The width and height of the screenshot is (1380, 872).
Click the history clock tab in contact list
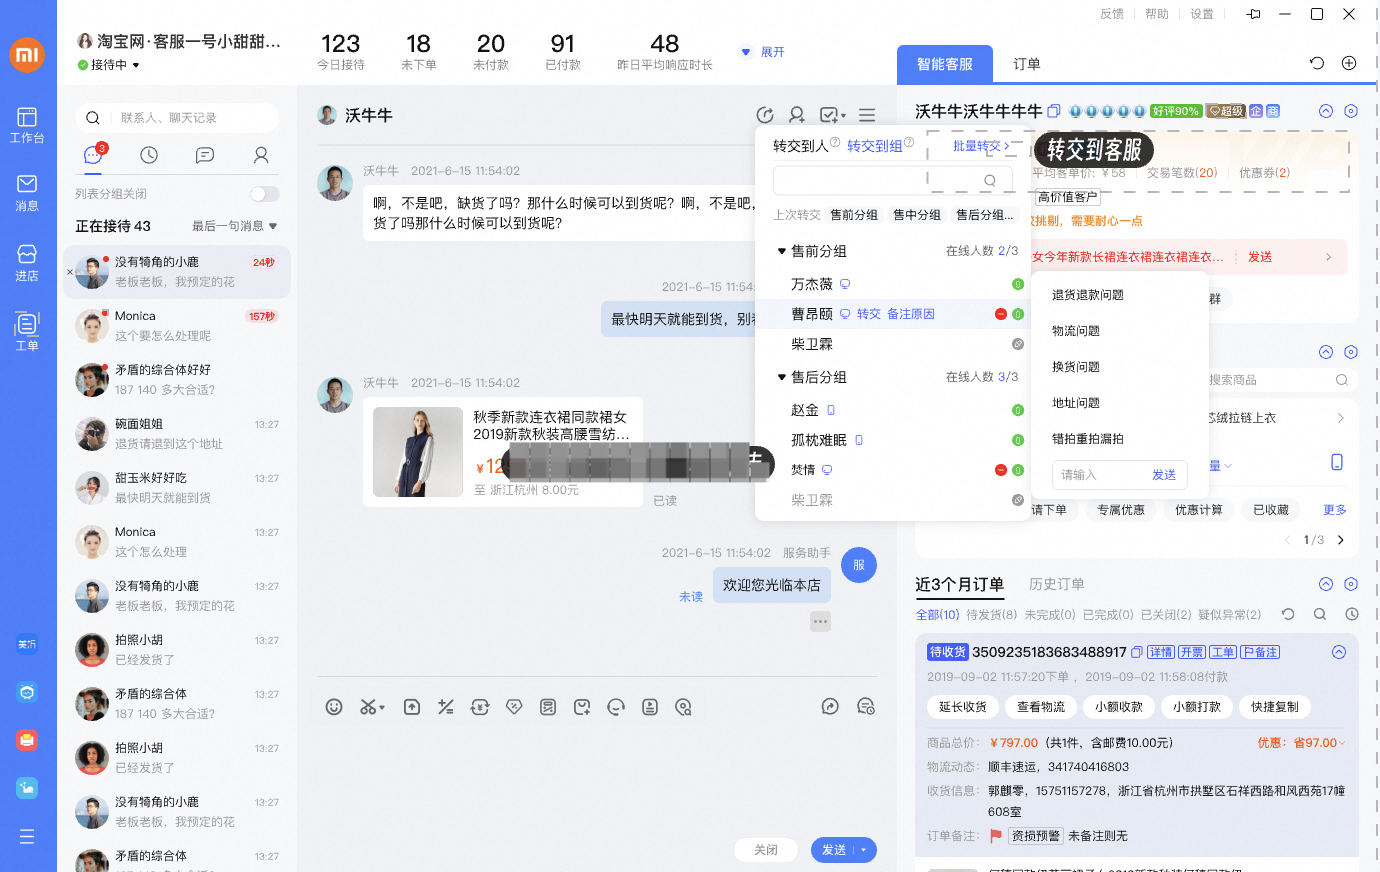(149, 155)
